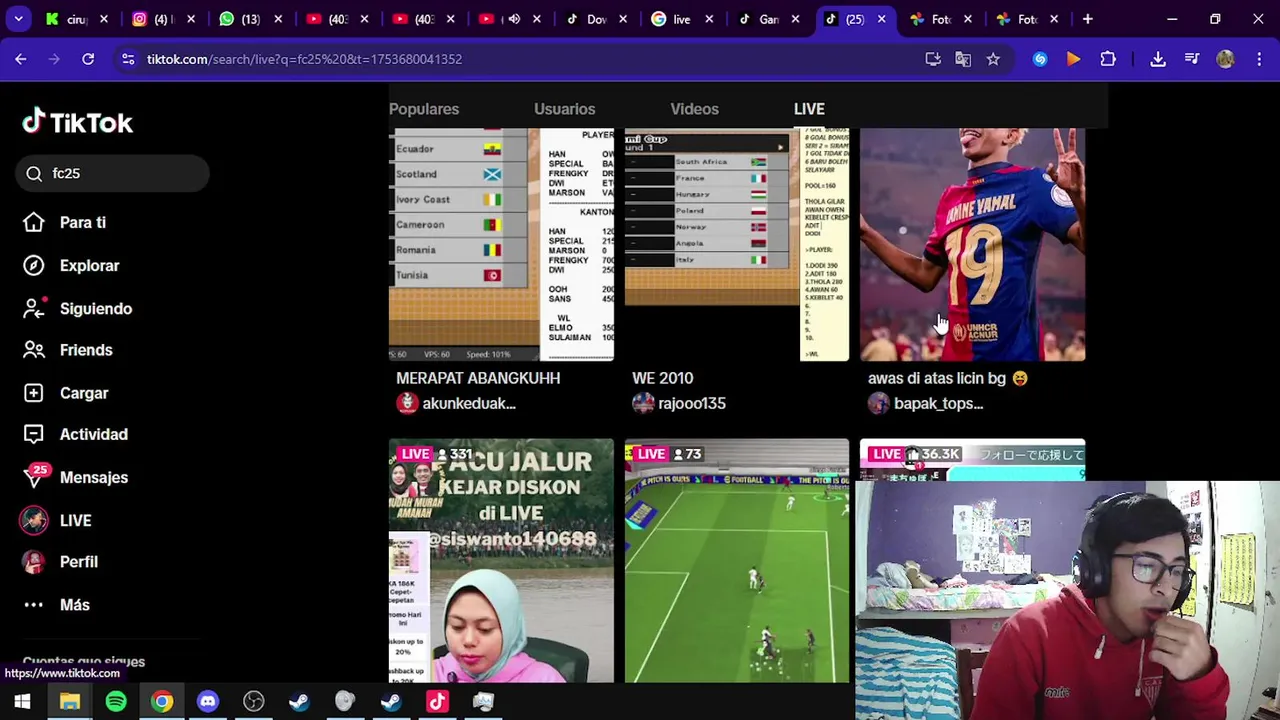Open Perfil page

[60, 562]
